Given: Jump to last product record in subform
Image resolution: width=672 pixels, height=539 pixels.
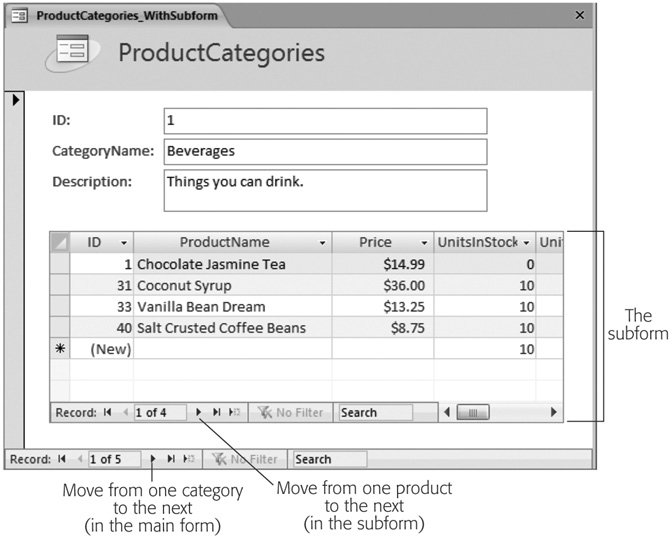Looking at the screenshot, I should [216, 412].
